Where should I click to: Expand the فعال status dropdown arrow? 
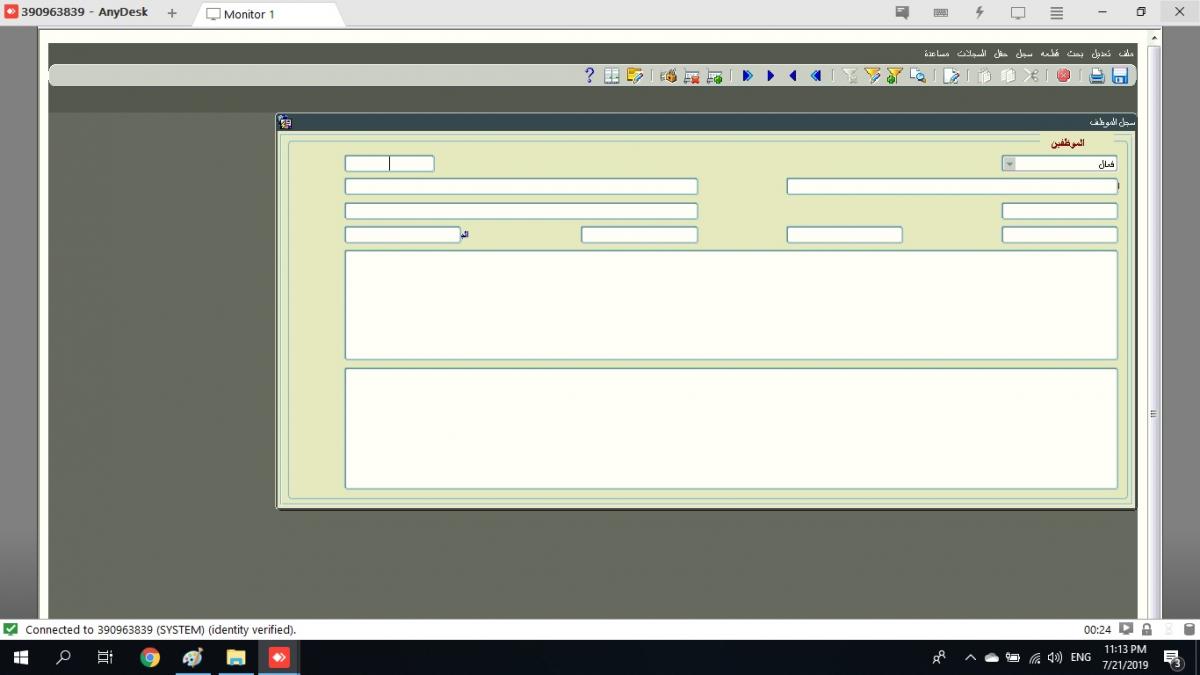tap(1009, 164)
